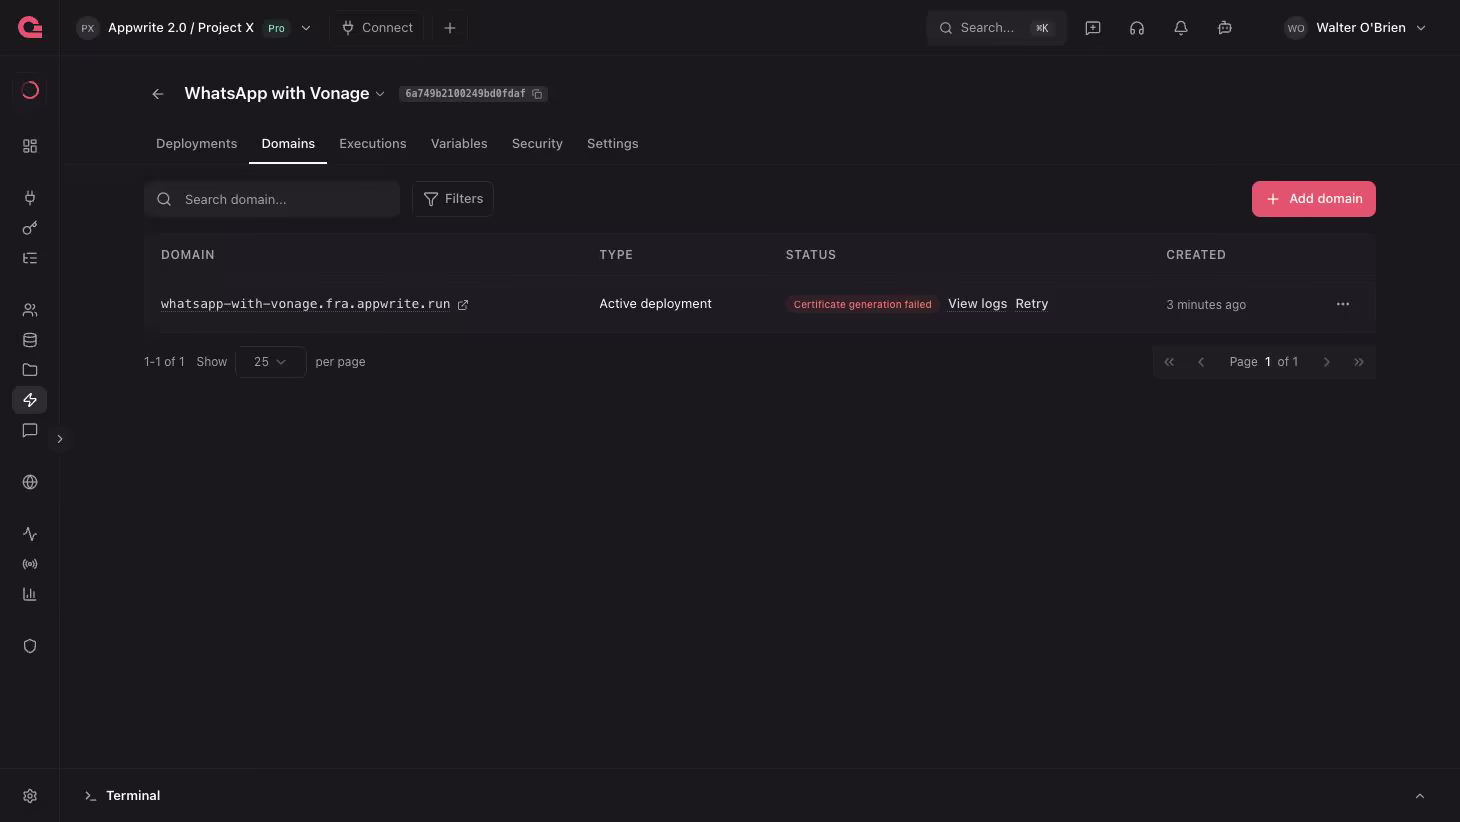Focus the Search domain input field

coord(272,199)
